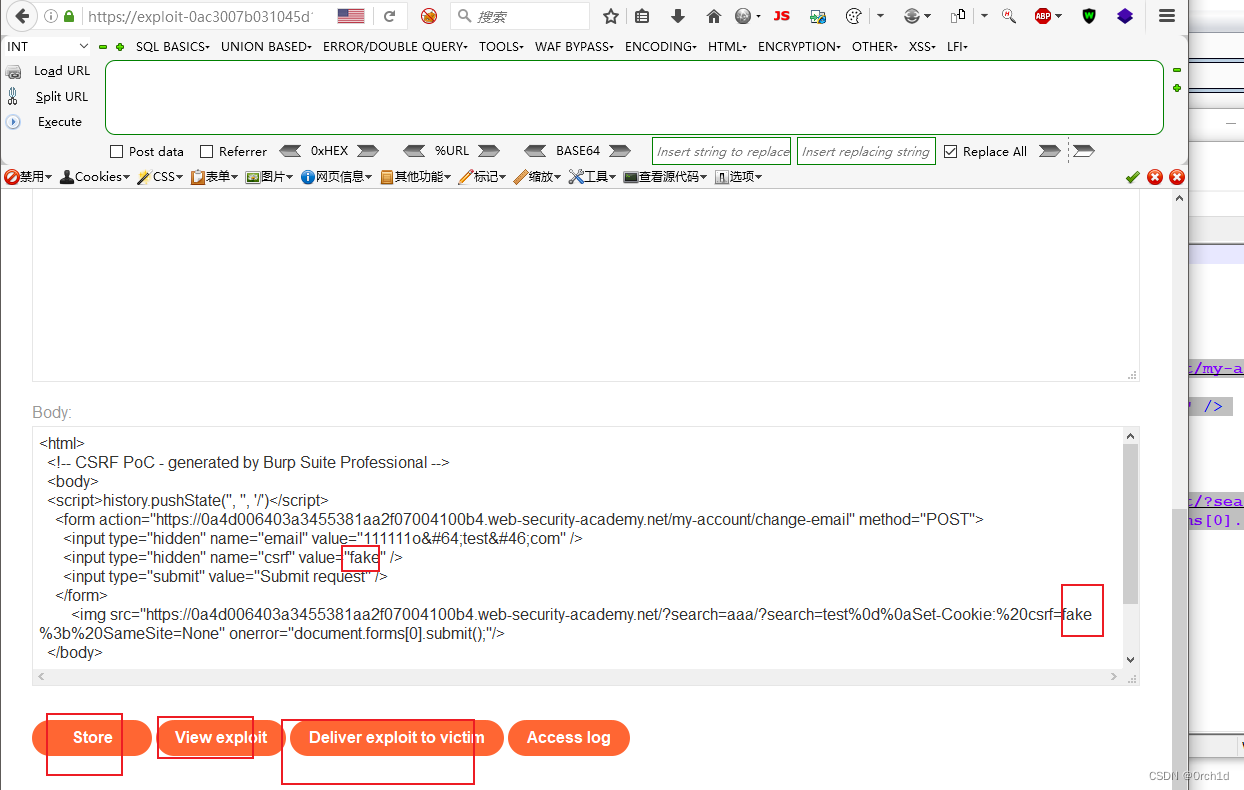Click the 0xHEX encode right arrow
Image resolution: width=1244 pixels, height=790 pixels.
tap(368, 151)
